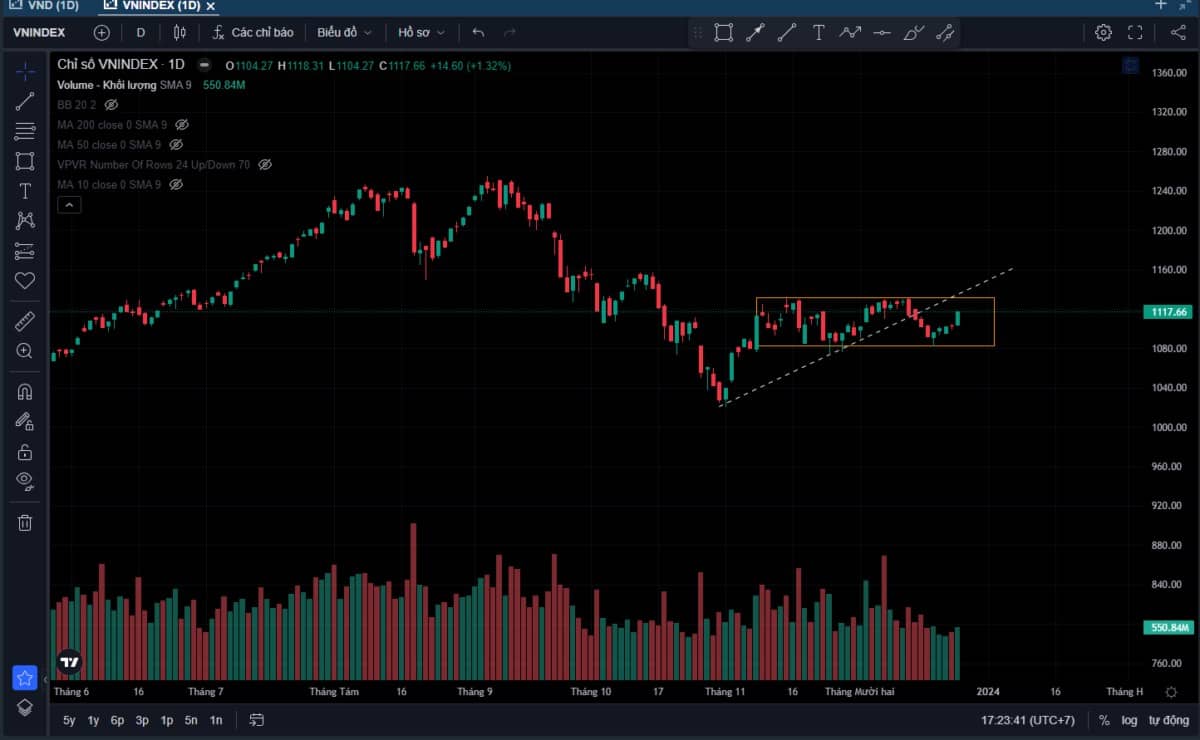This screenshot has height=740, width=1200.
Task: Click the 17:23:41 (UTC+7) timezone clock
Action: (1028, 720)
